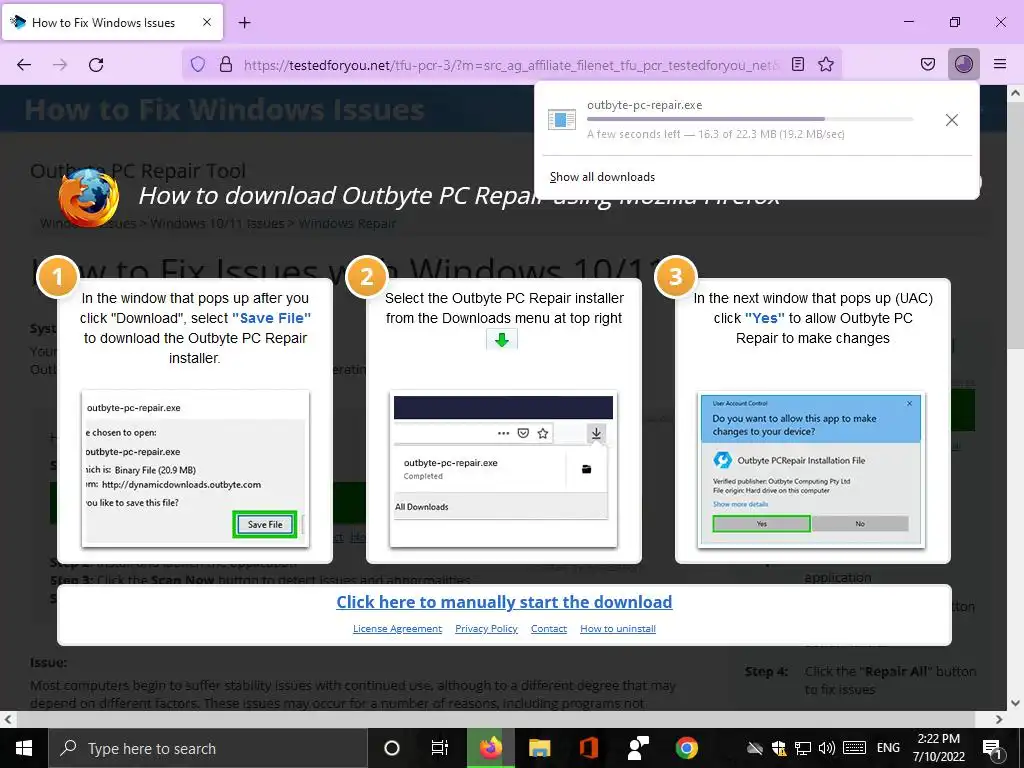Viewport: 1024px width, 768px height.
Task: Open the How to uninstall link
Action: (x=618, y=628)
